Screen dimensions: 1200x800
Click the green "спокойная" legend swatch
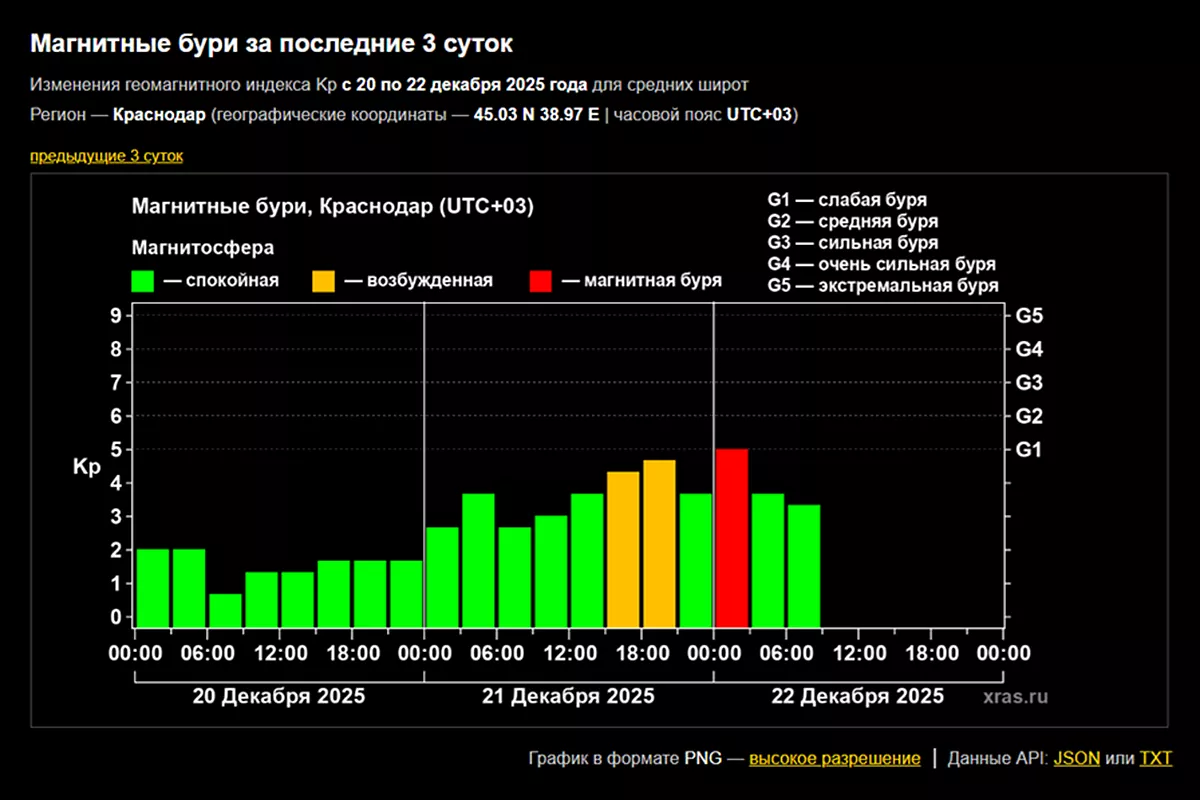[143, 281]
